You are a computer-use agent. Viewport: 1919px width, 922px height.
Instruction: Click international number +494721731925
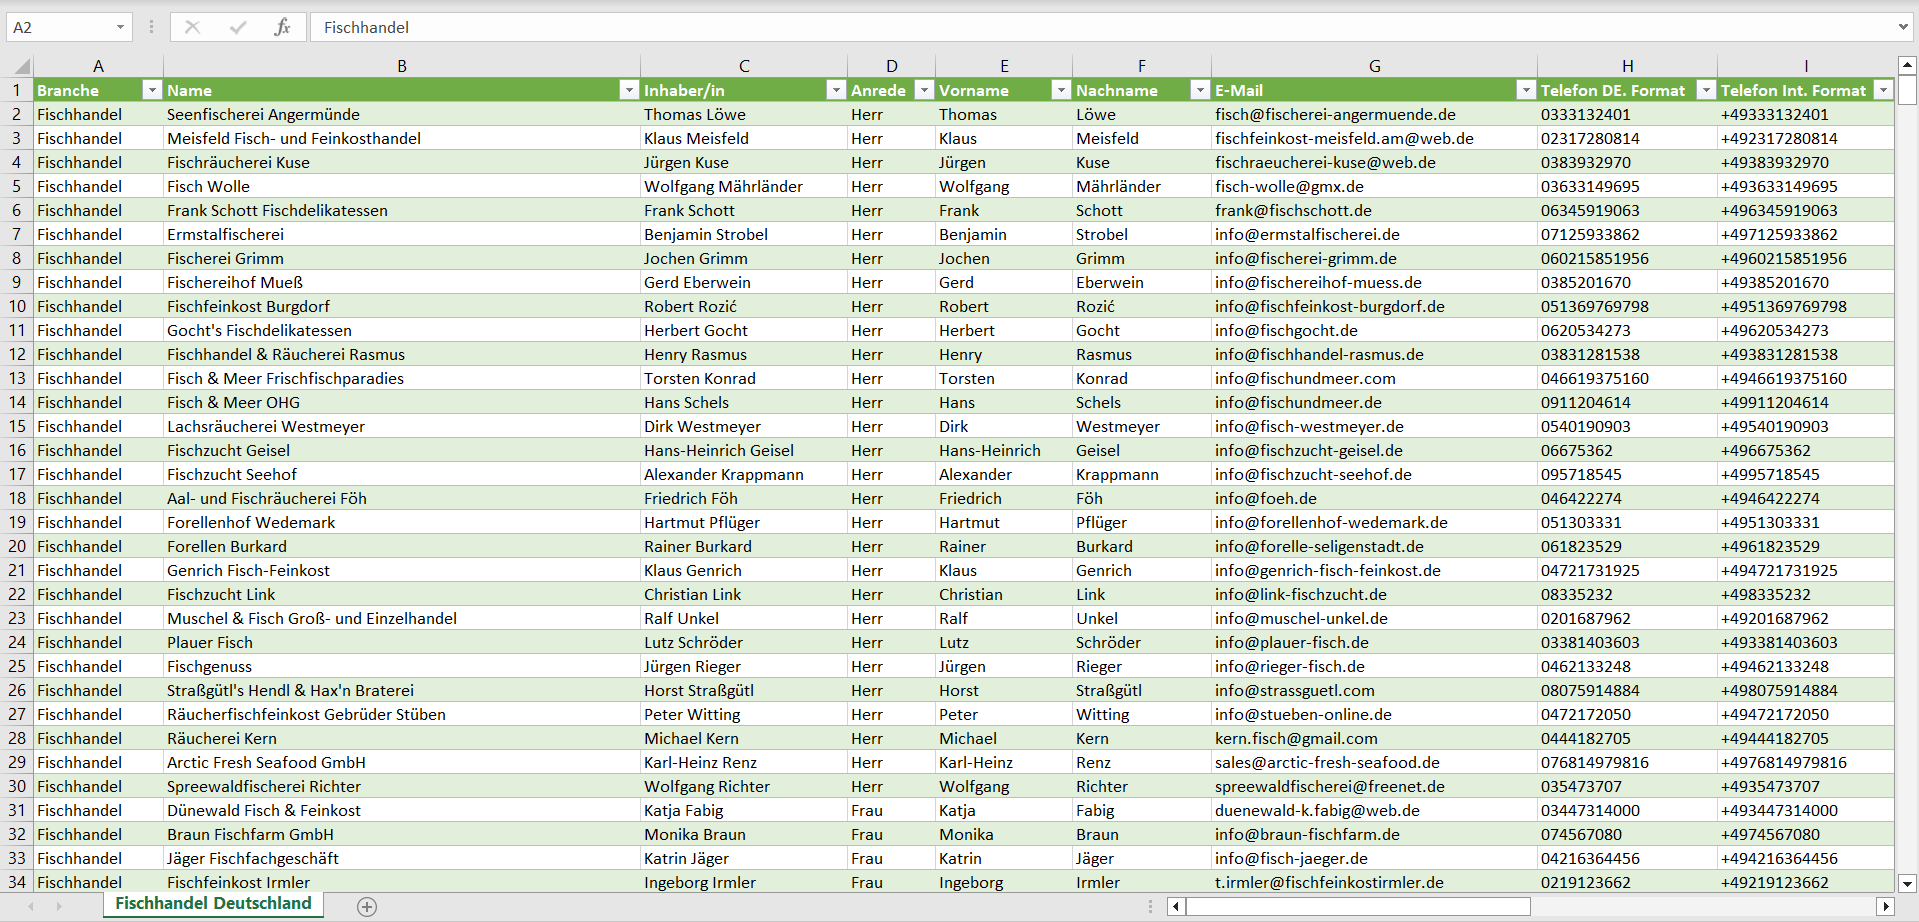[1806, 570]
